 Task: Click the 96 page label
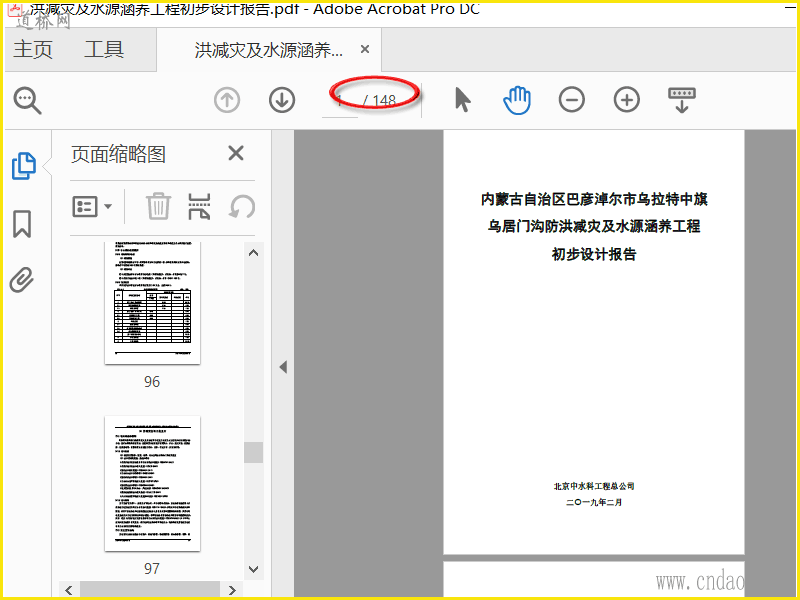point(152,382)
